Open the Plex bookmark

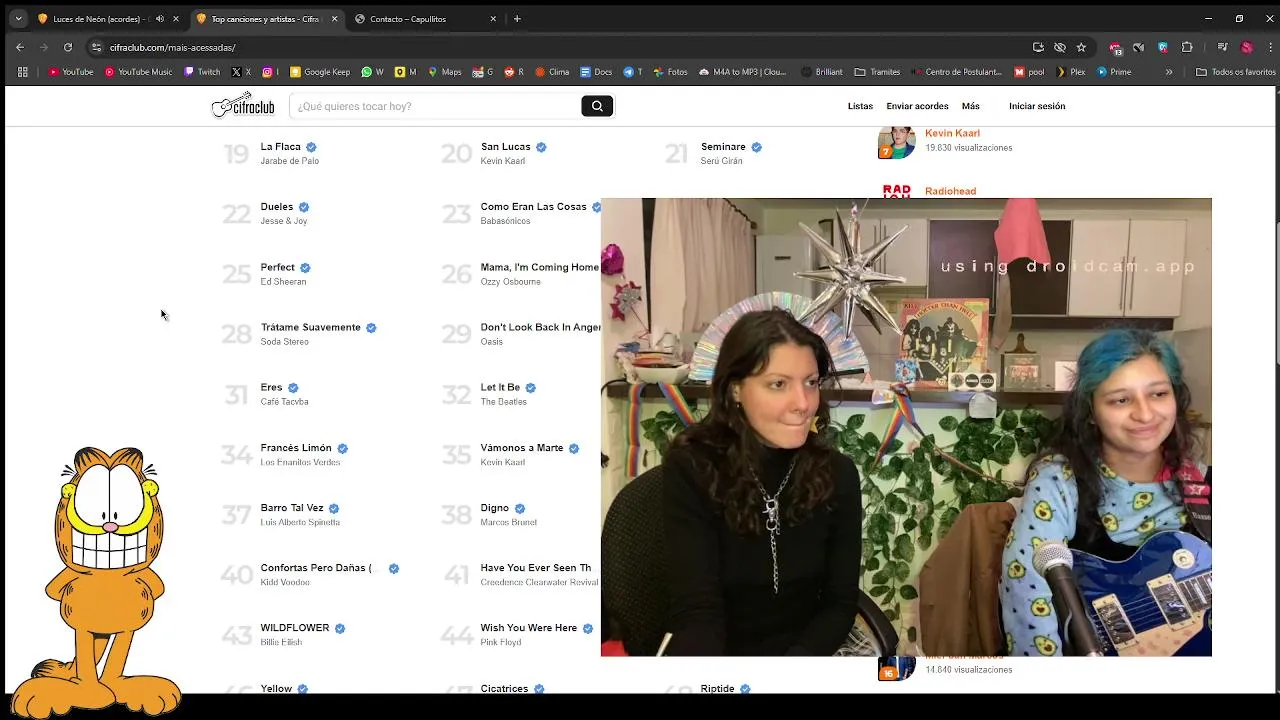(x=1071, y=72)
